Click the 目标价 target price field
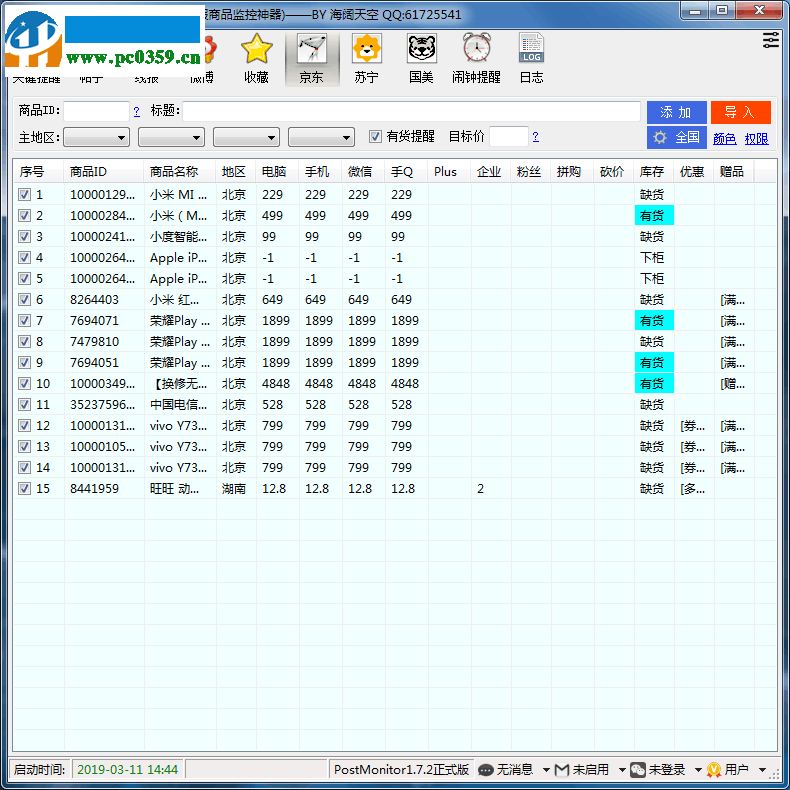 coord(509,137)
